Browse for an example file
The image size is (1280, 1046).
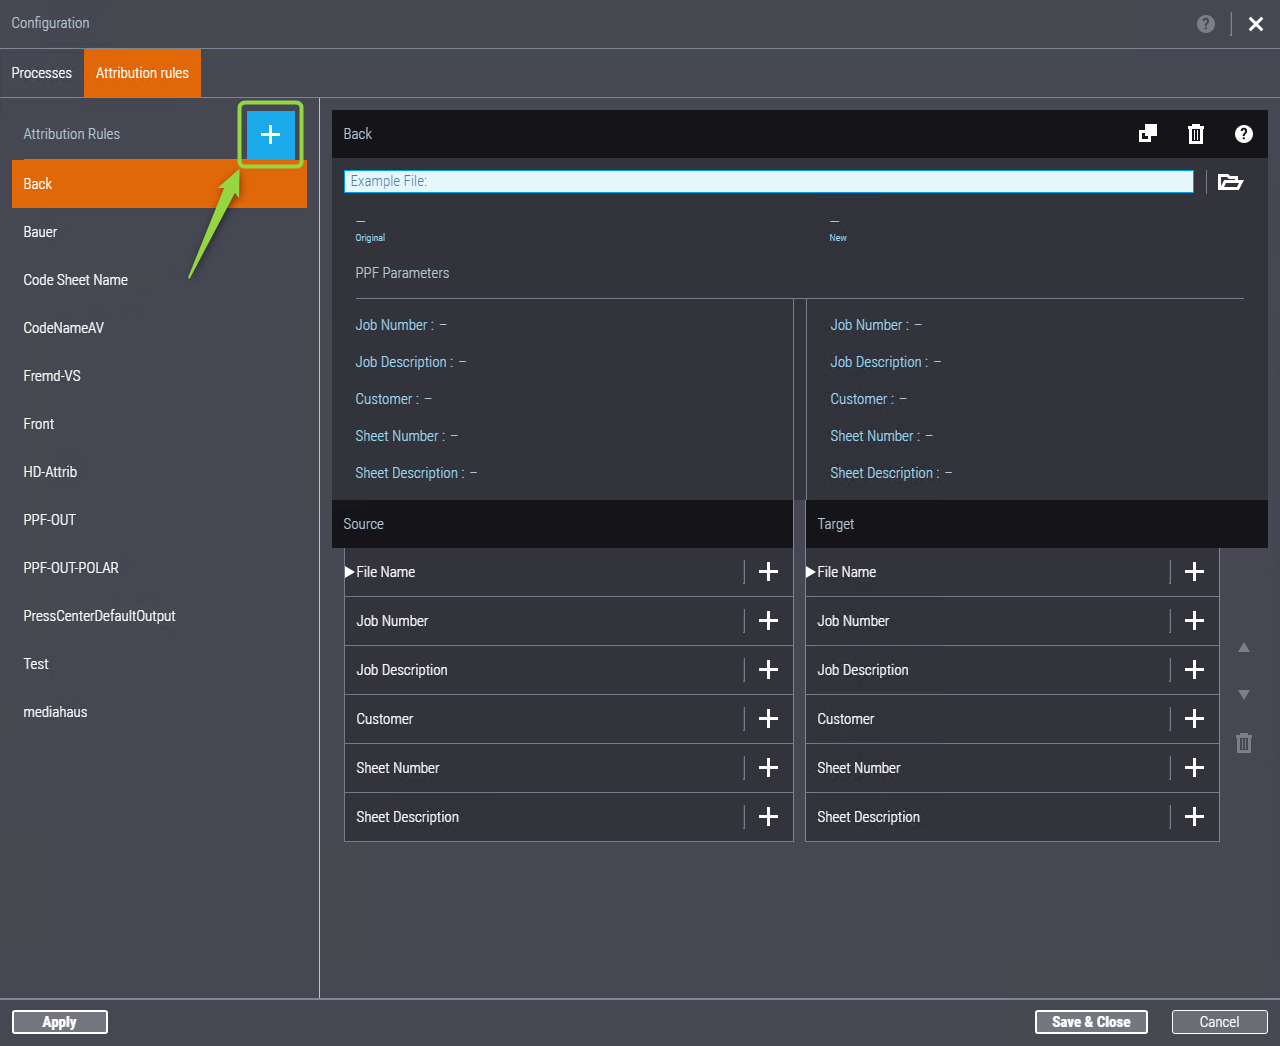click(x=1230, y=182)
